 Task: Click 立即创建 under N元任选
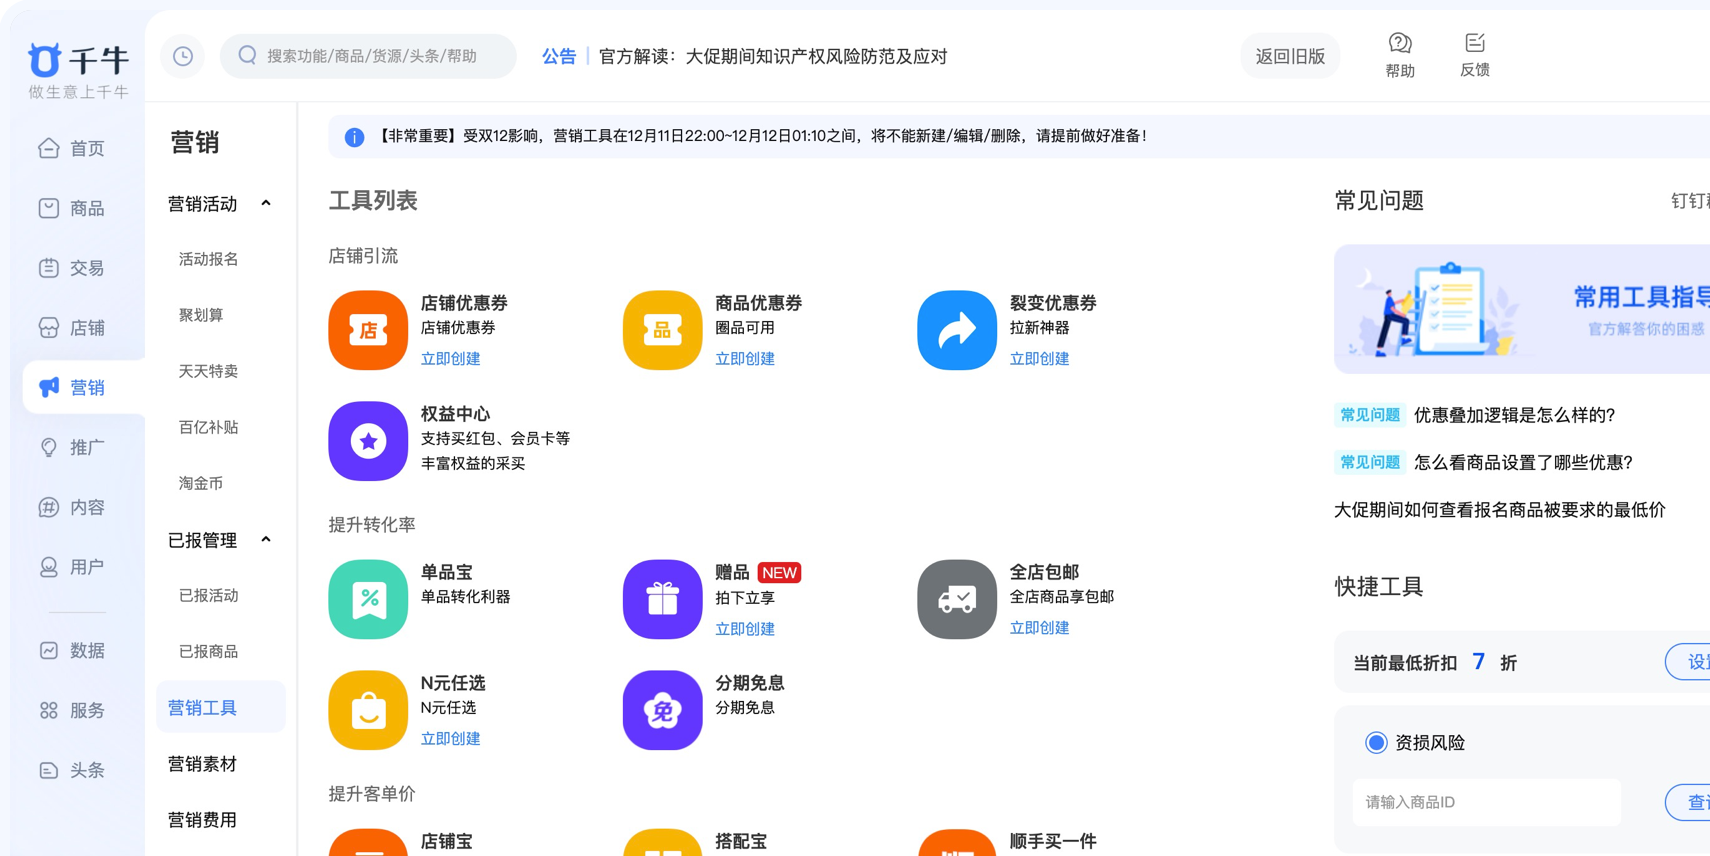pos(450,739)
